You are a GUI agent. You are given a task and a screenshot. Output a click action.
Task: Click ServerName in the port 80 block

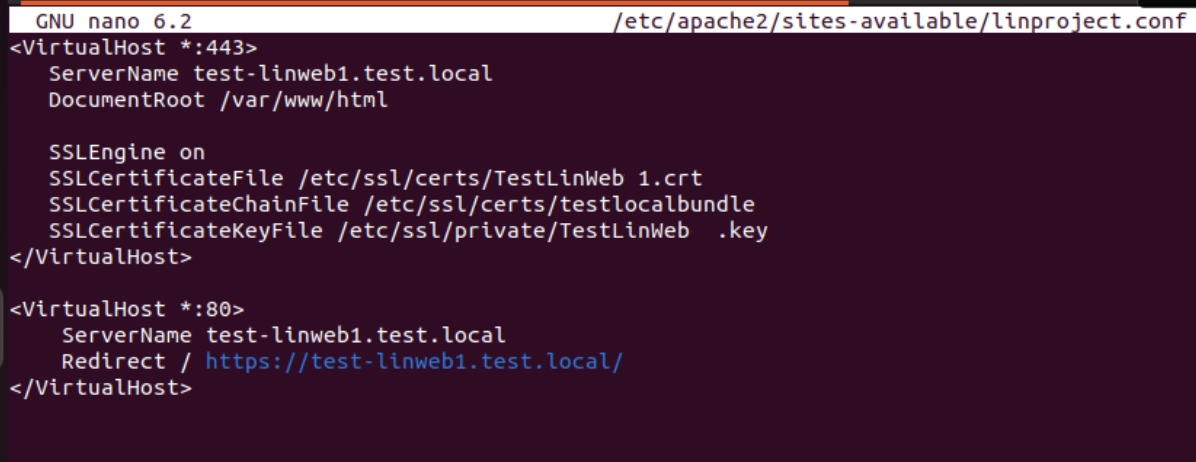(127, 335)
